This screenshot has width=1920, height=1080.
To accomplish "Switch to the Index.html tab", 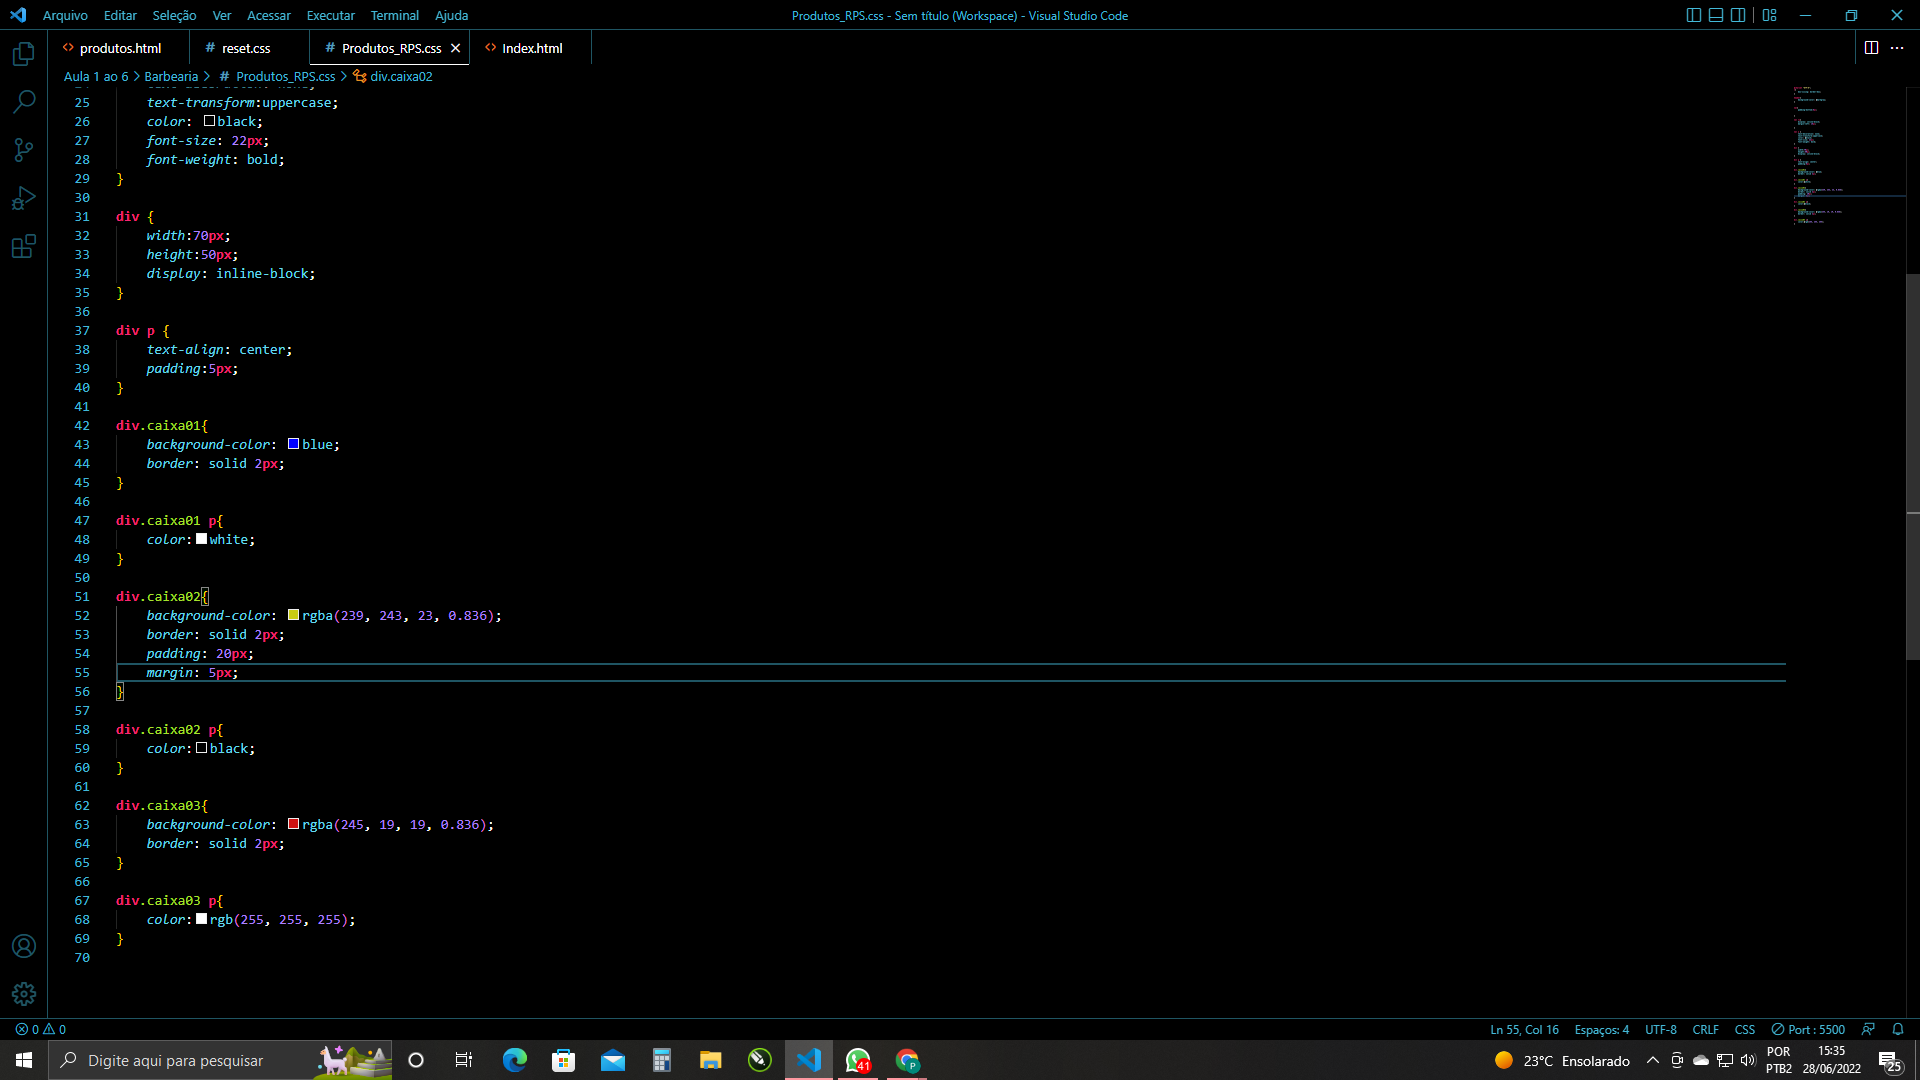I will [531, 48].
